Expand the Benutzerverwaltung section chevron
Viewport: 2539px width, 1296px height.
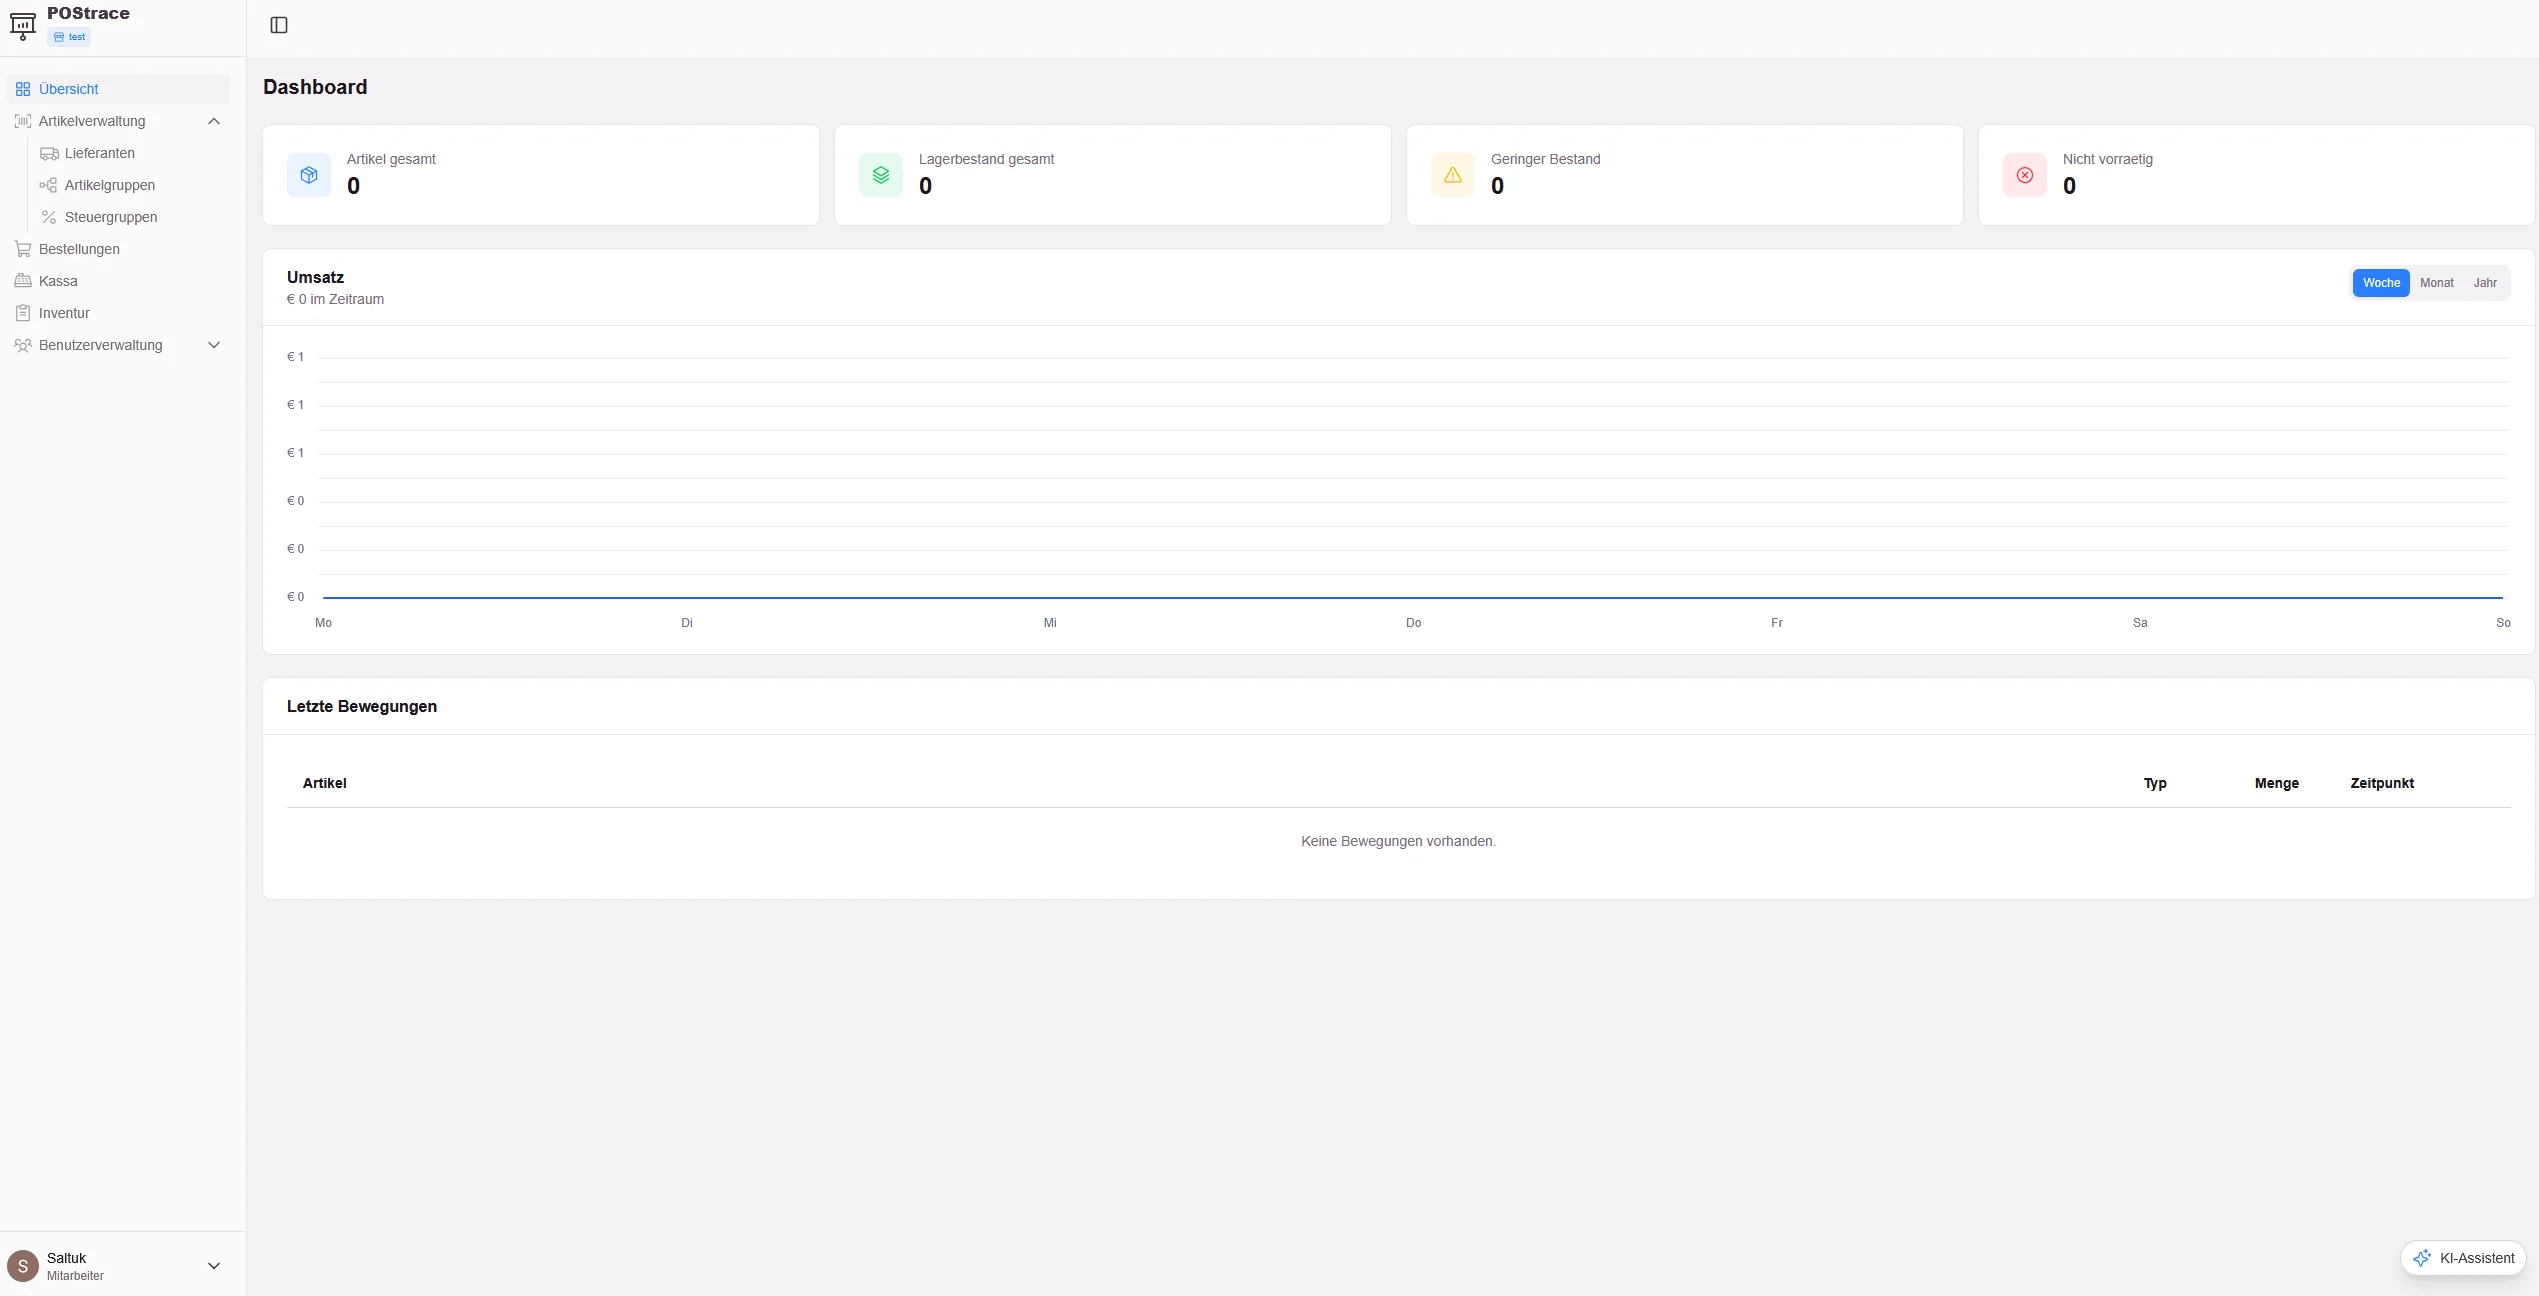pos(214,345)
